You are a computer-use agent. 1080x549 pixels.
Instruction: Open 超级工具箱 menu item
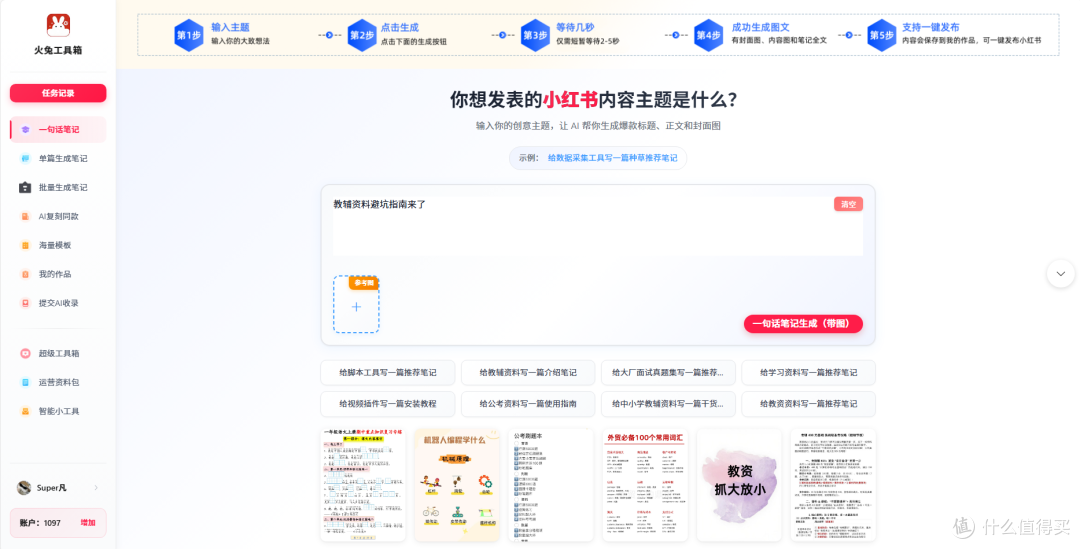coord(58,353)
